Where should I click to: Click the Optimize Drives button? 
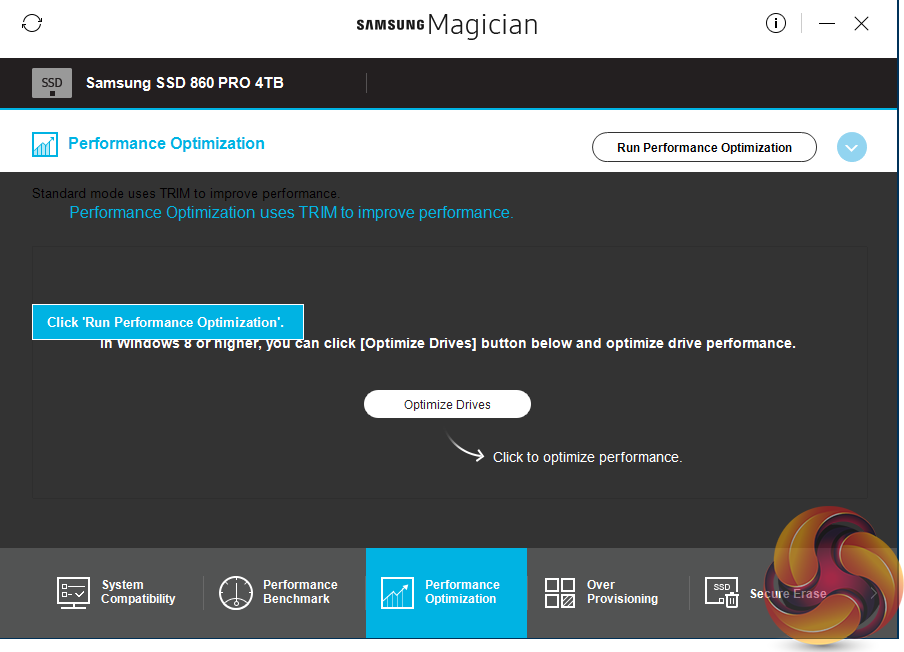pyautogui.click(x=447, y=405)
